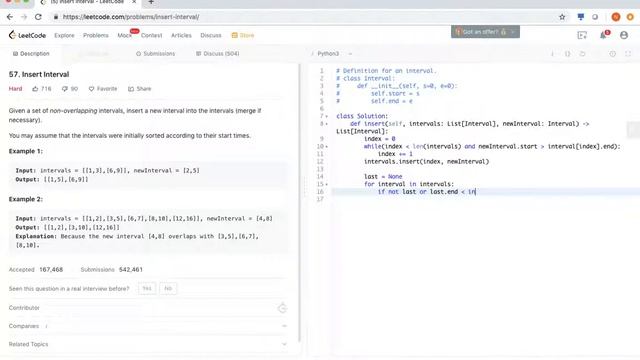Viewport: 640px width, 360px height.
Task: Reset code to default icon
Action: pyautogui.click(x=582, y=53)
